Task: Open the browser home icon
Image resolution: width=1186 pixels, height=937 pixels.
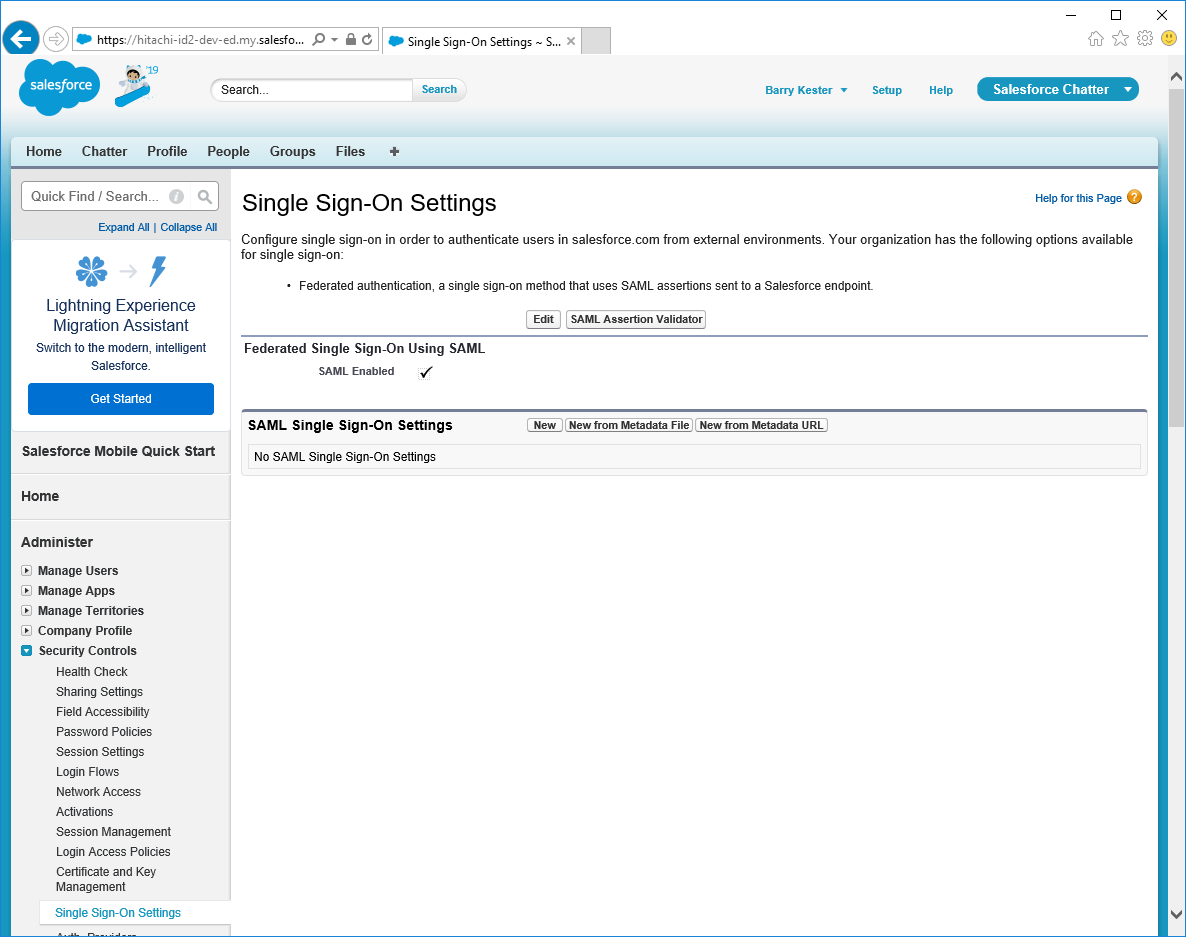Action: coord(1096,39)
